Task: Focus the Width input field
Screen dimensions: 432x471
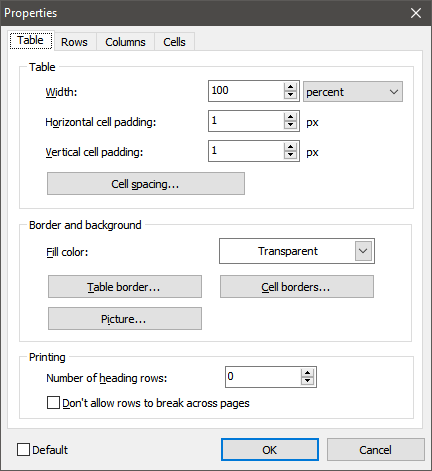Action: (247, 91)
